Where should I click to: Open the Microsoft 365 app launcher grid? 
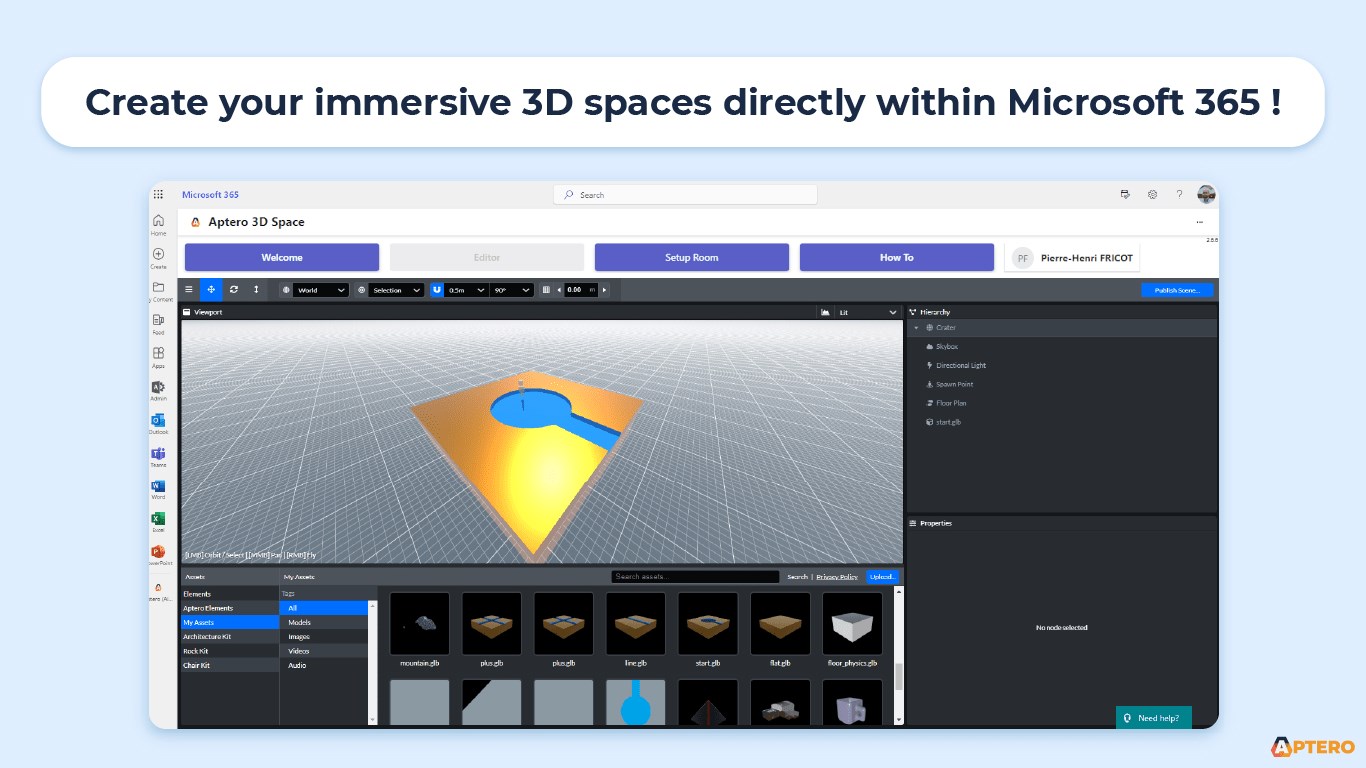[x=158, y=194]
